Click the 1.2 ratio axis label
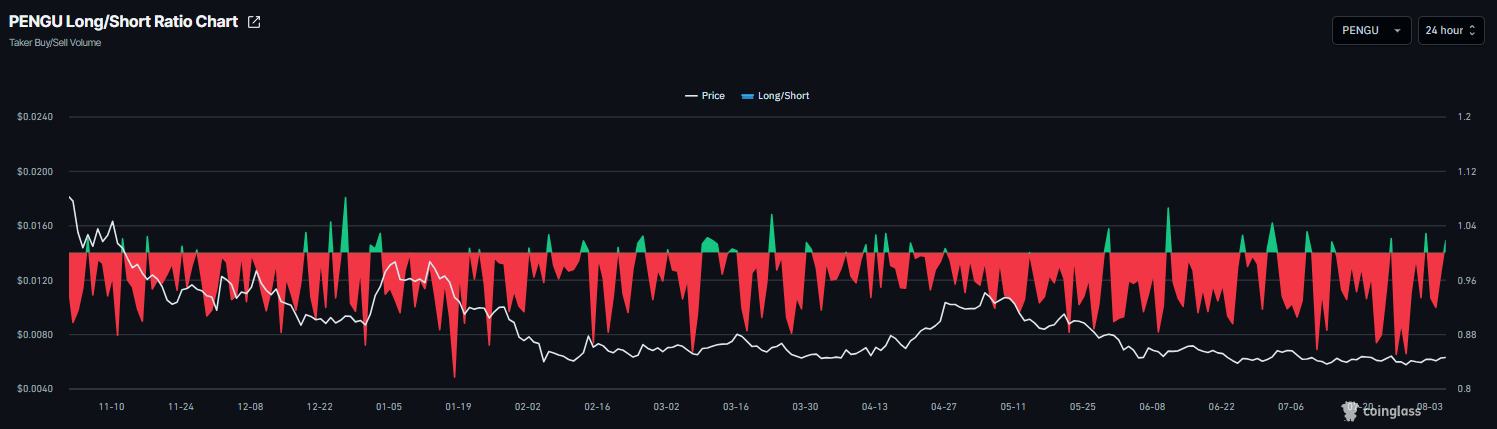 pyautogui.click(x=1464, y=117)
